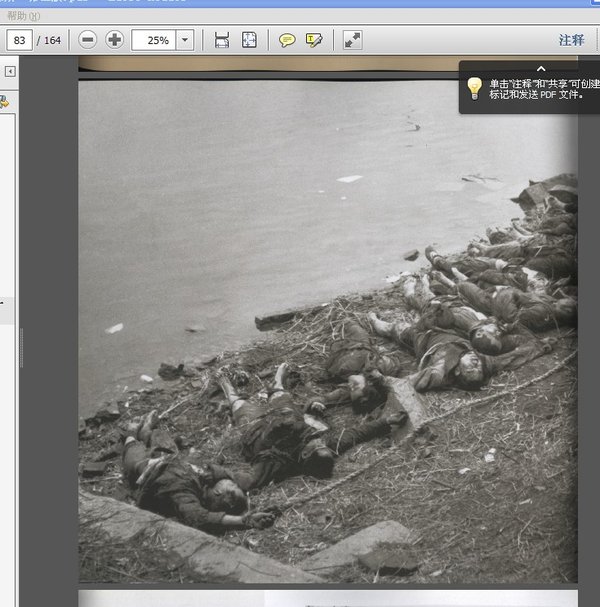Add a sticky note comment
The height and width of the screenshot is (607, 600).
point(287,40)
